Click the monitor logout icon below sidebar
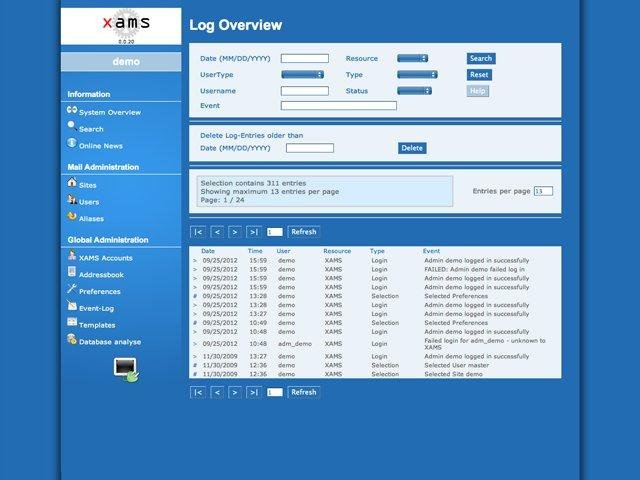 pyautogui.click(x=126, y=370)
